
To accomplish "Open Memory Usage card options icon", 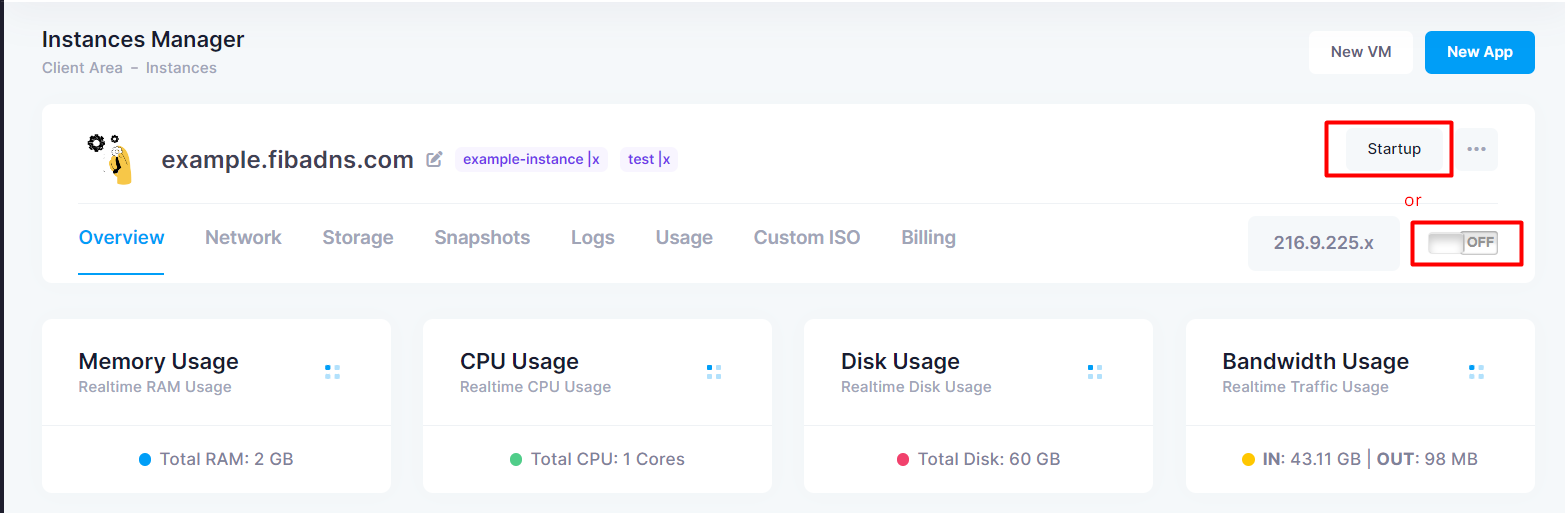I will point(333,372).
